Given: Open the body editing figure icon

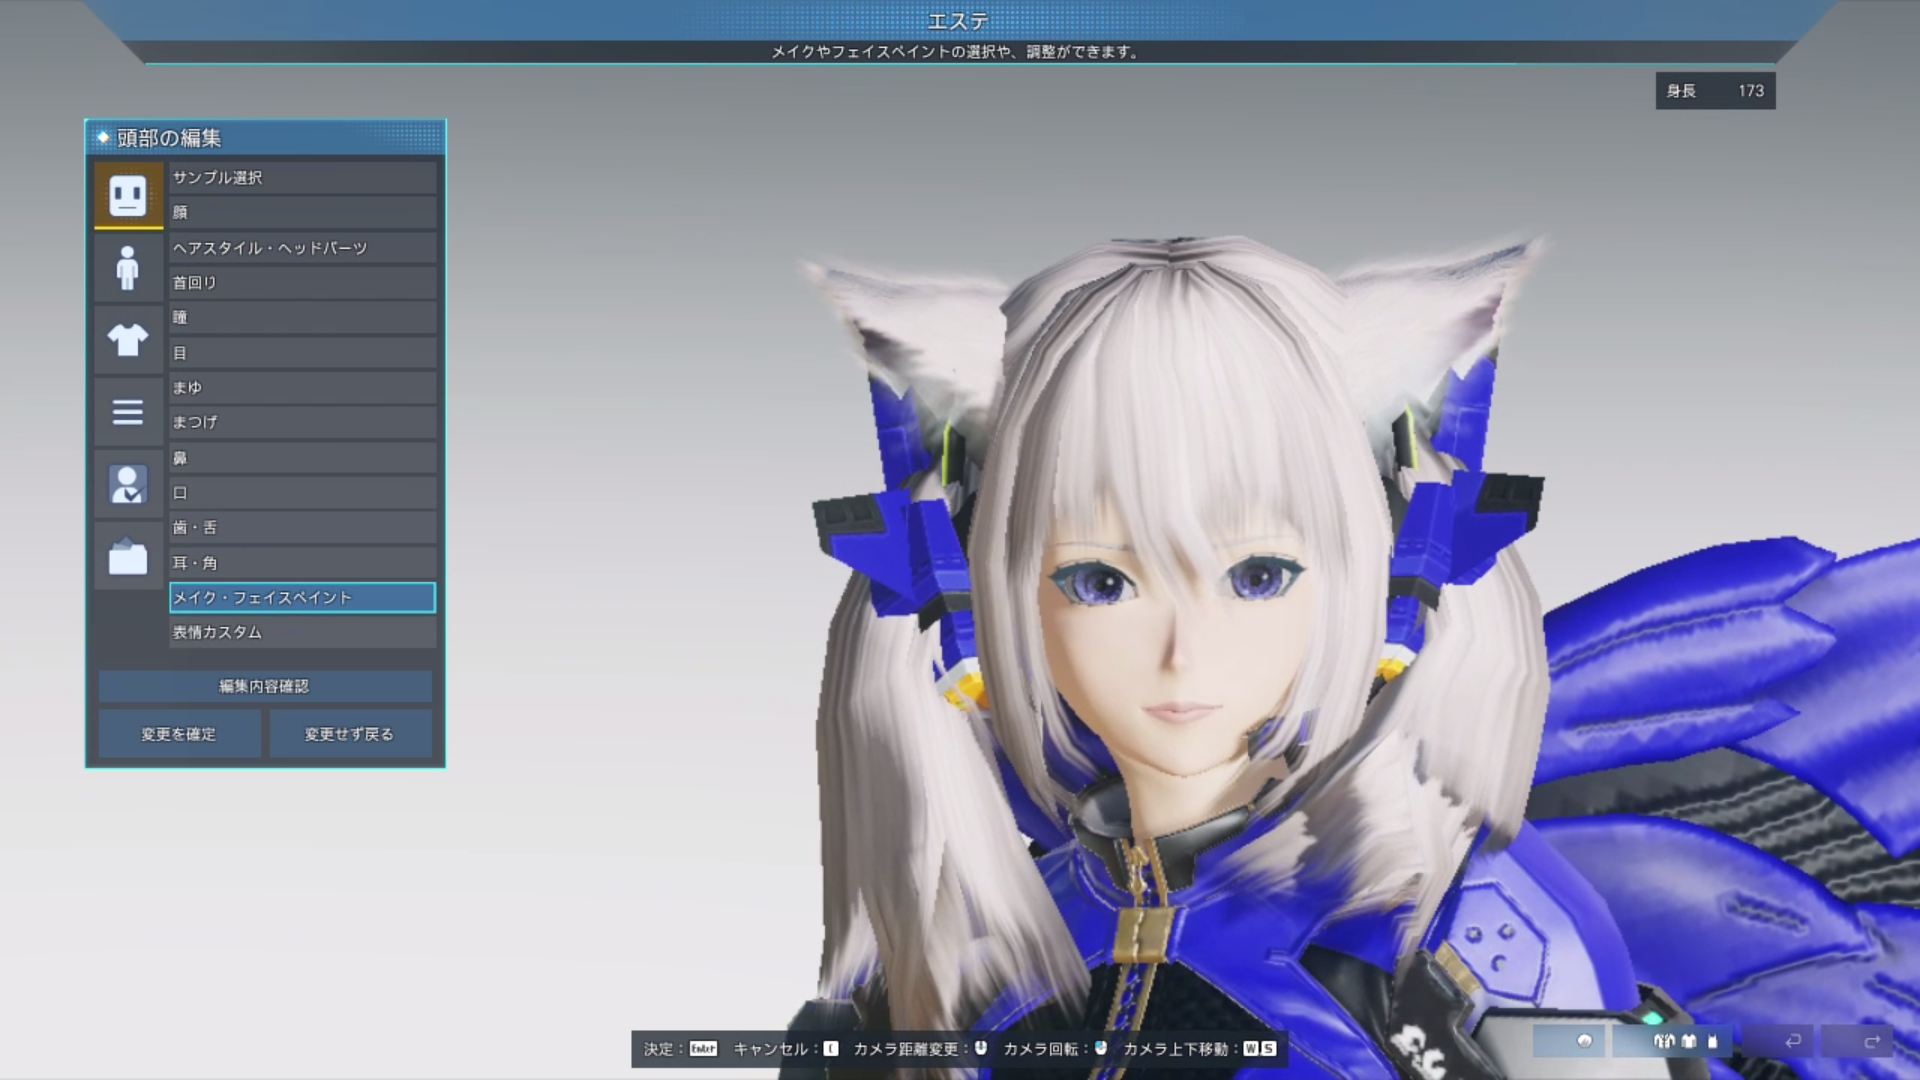Looking at the screenshot, I should (x=128, y=268).
